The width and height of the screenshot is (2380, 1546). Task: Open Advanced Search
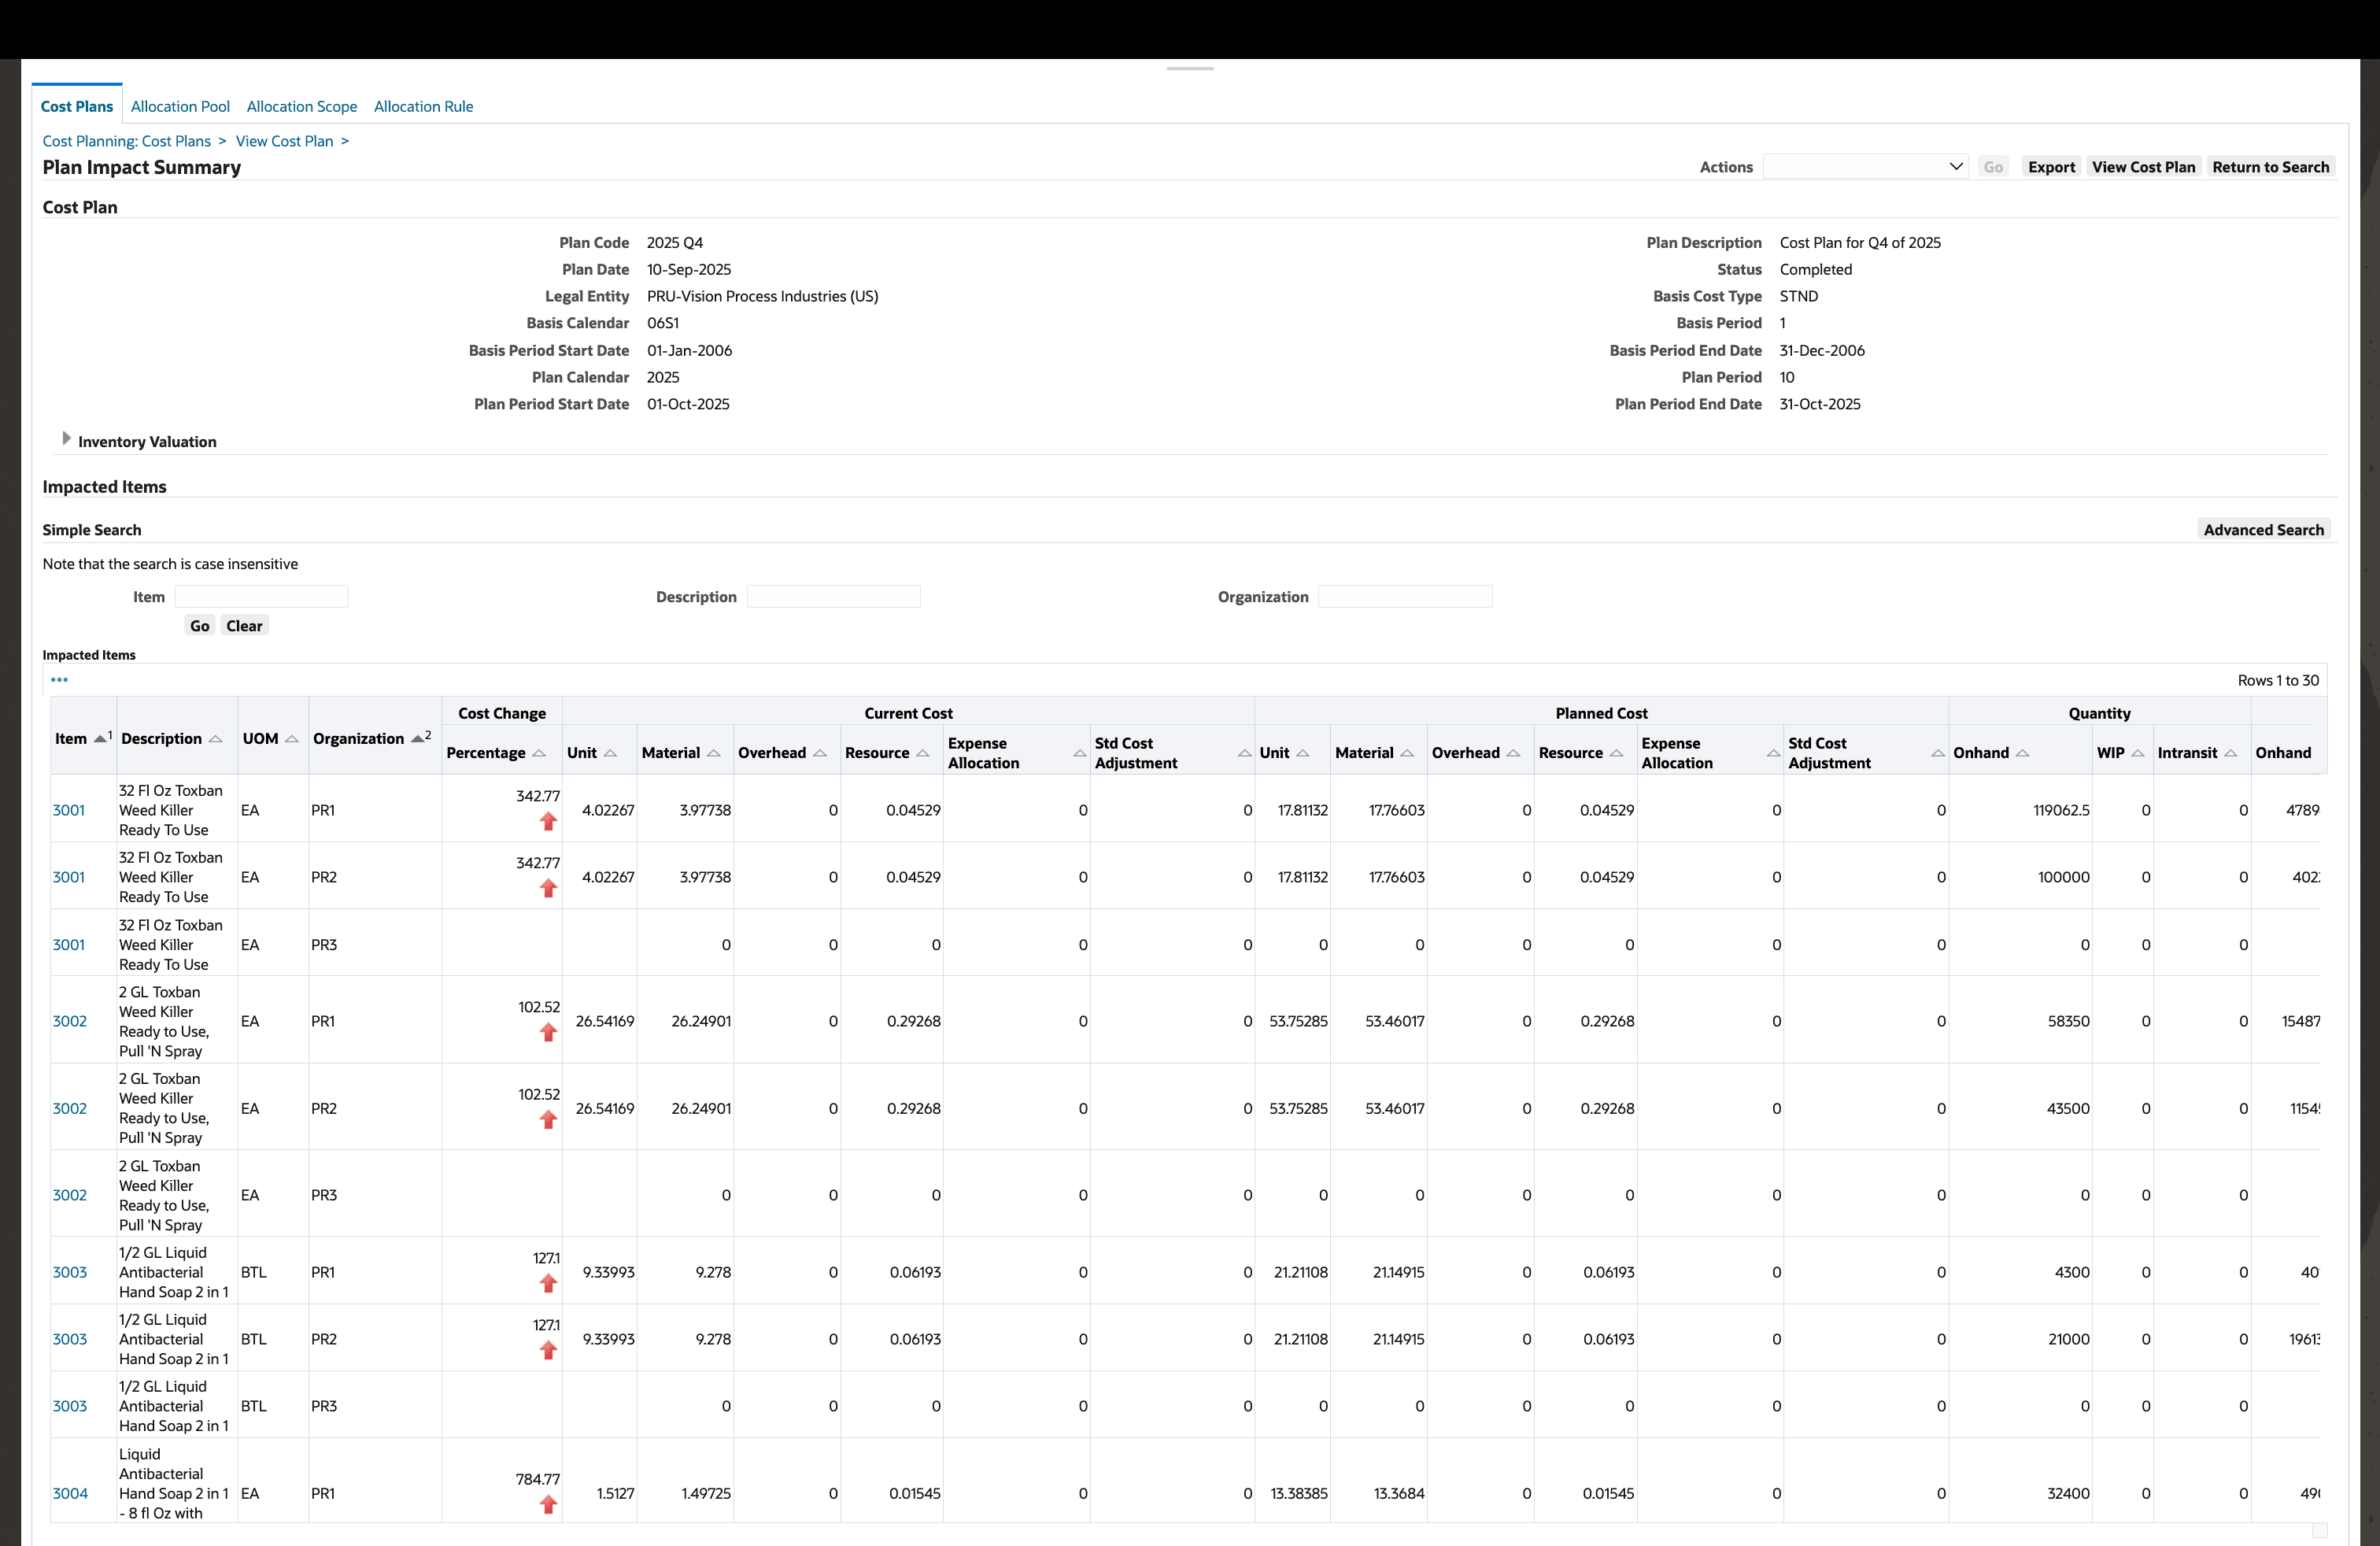pyautogui.click(x=2263, y=530)
